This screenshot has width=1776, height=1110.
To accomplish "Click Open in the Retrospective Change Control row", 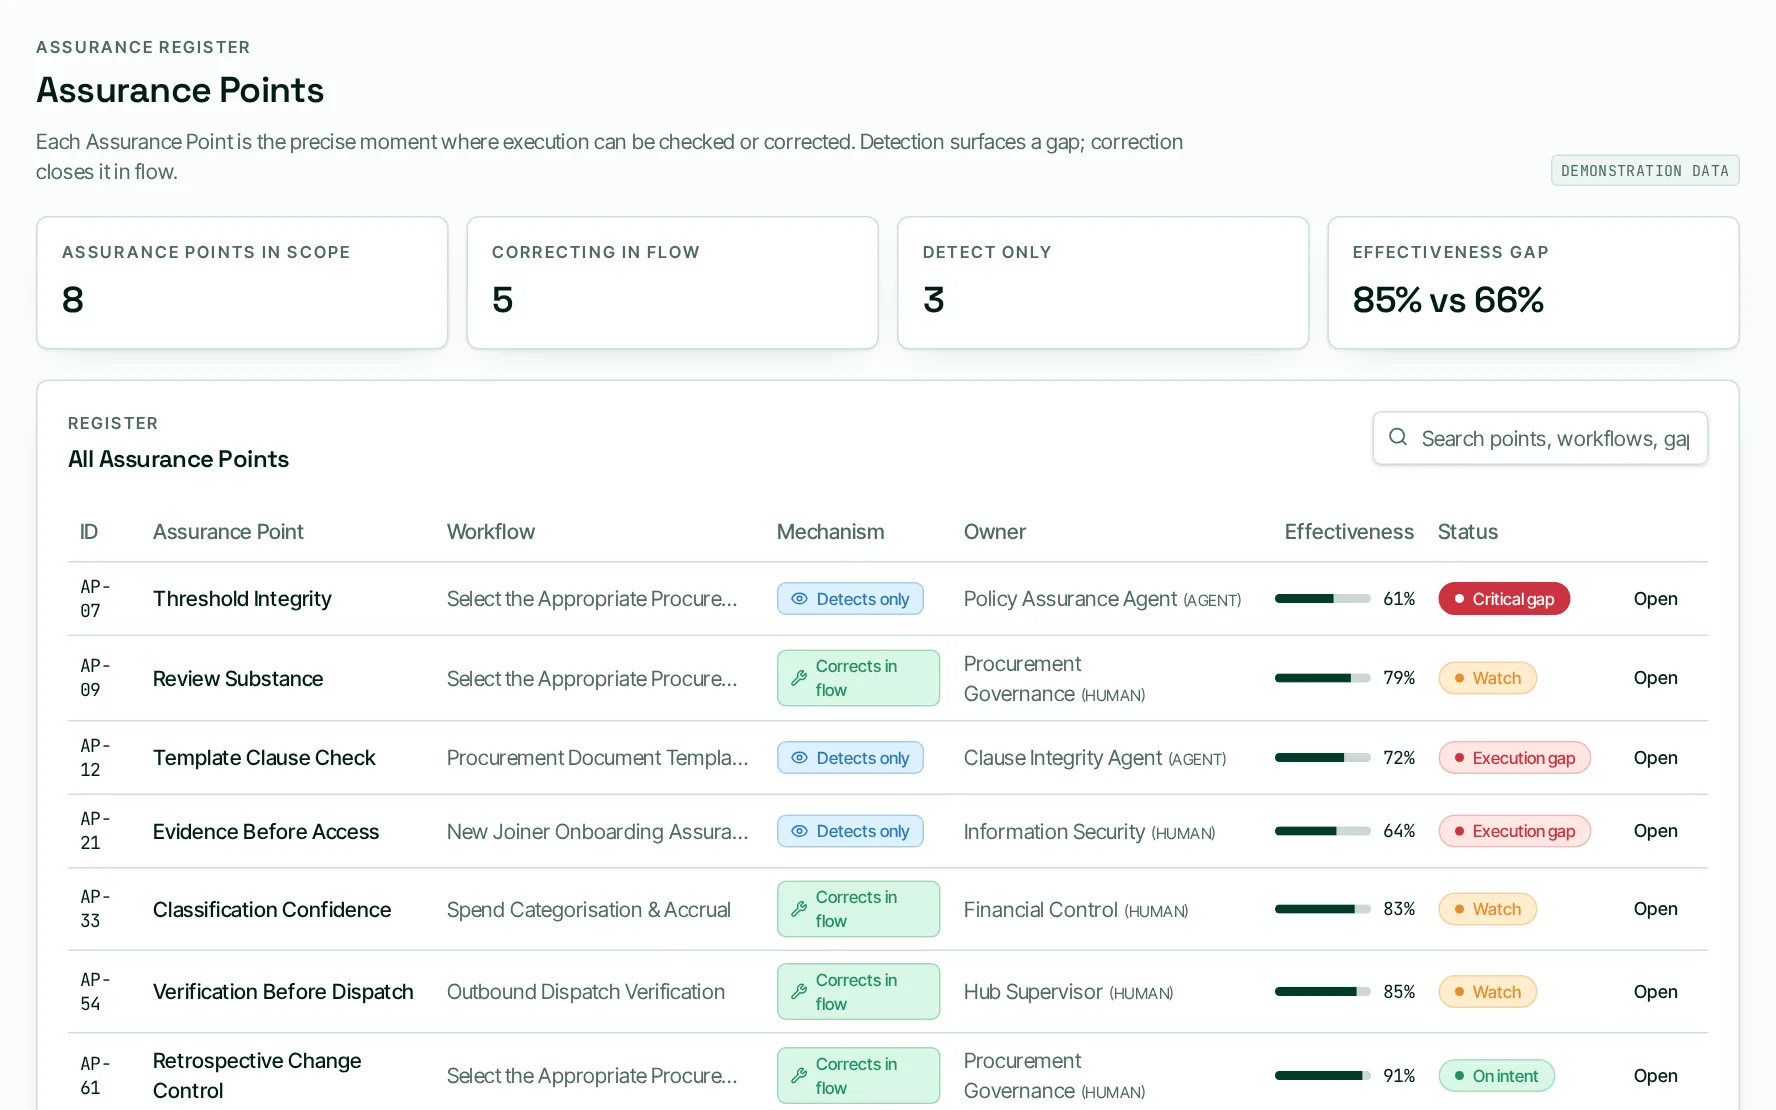I will point(1656,1076).
